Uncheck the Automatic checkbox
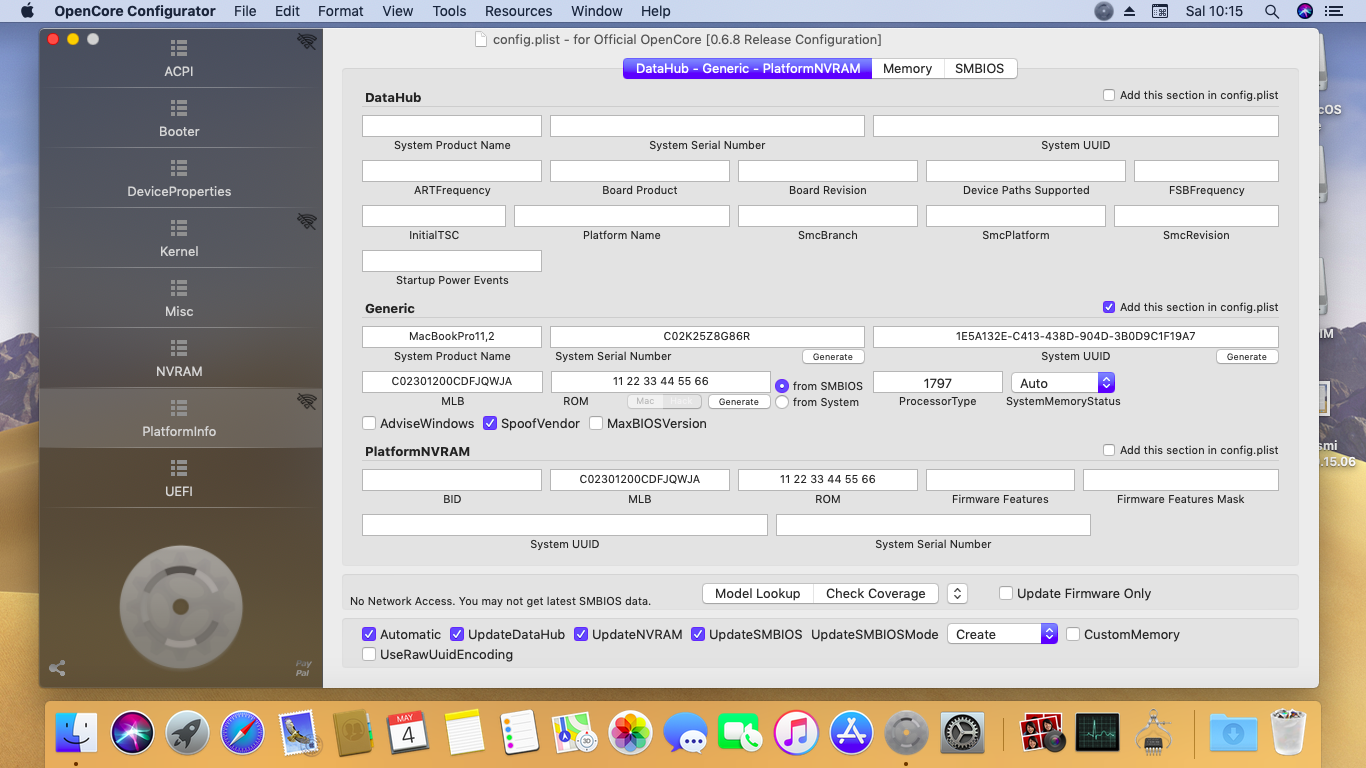 pos(369,634)
